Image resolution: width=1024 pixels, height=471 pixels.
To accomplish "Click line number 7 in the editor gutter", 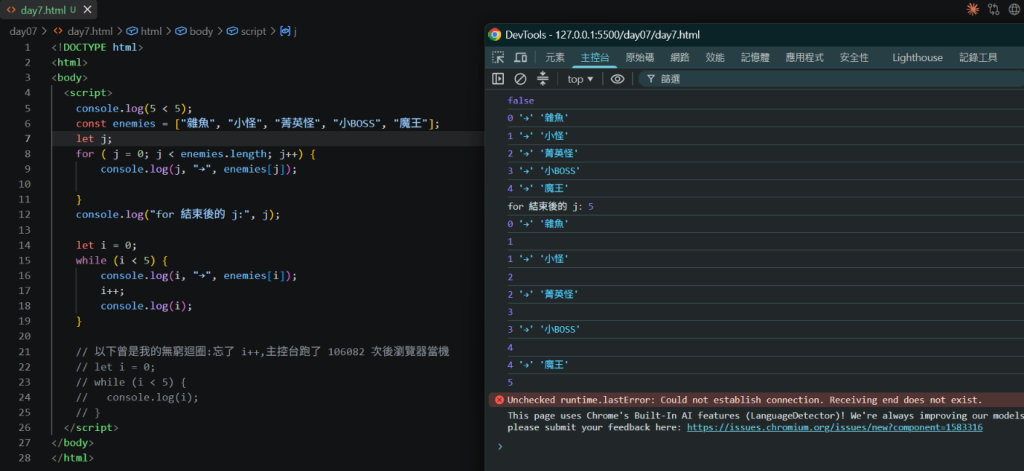I will (27, 138).
